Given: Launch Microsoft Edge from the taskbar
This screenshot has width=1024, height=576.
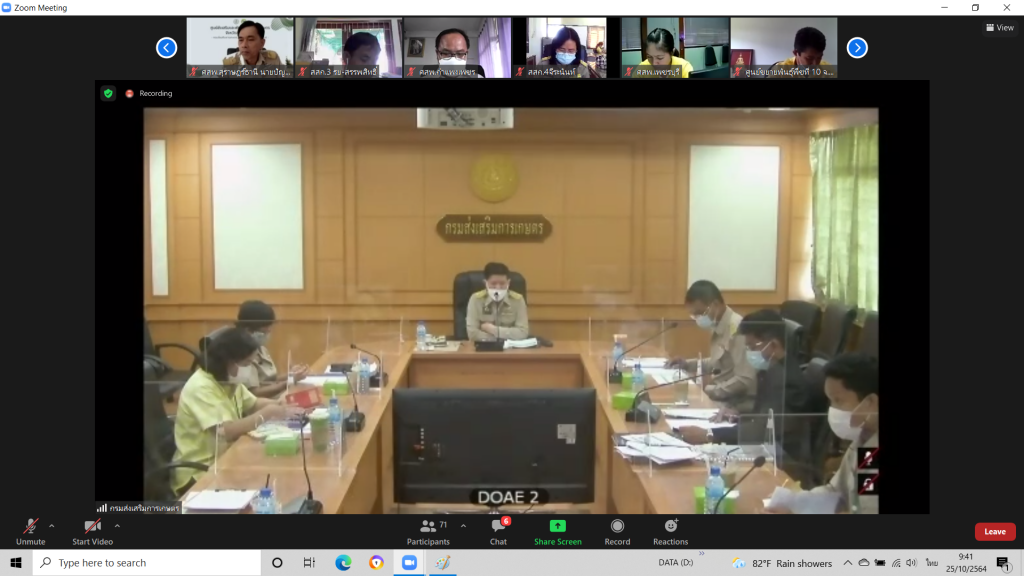Looking at the screenshot, I should (x=343, y=563).
